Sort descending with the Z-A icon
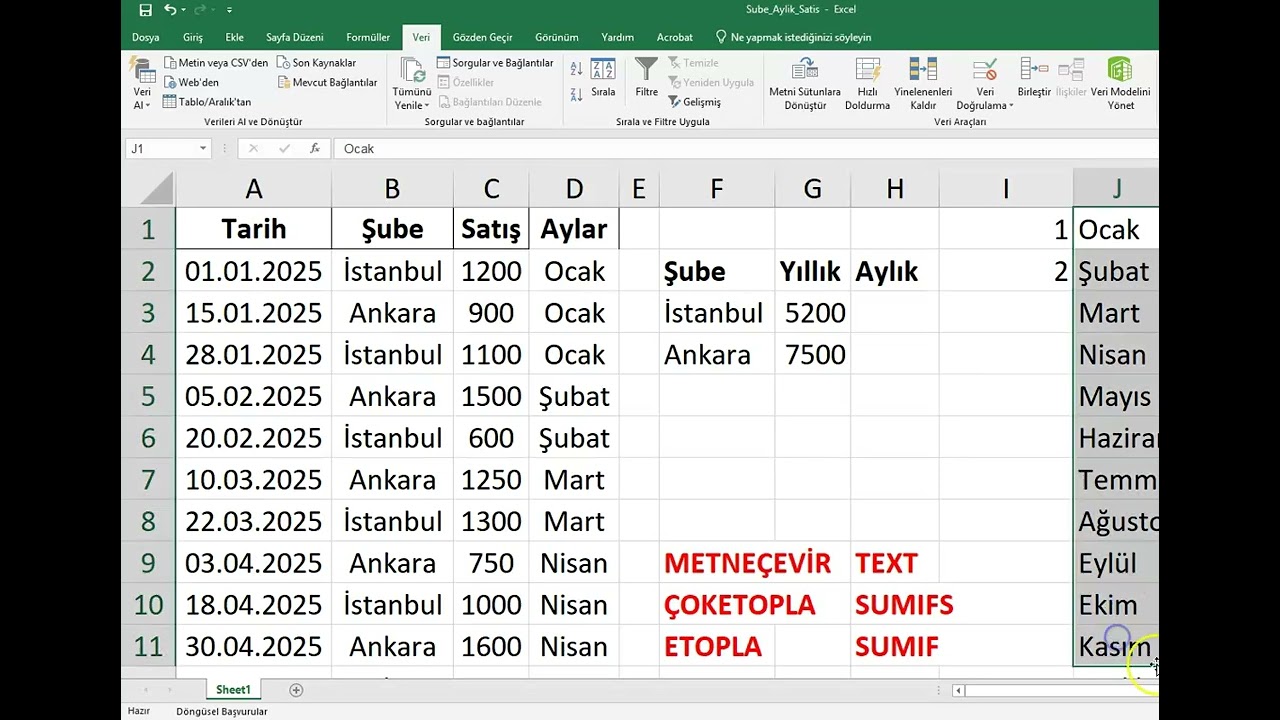 click(x=577, y=95)
